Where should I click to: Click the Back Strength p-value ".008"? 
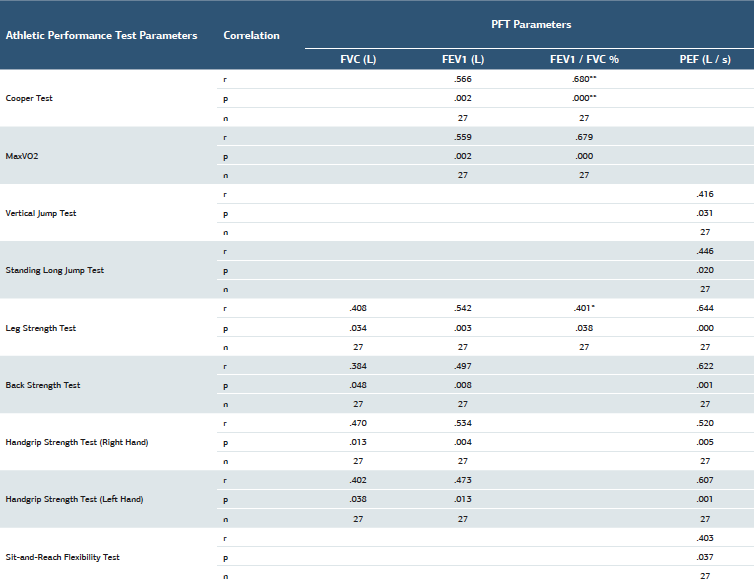coord(463,385)
